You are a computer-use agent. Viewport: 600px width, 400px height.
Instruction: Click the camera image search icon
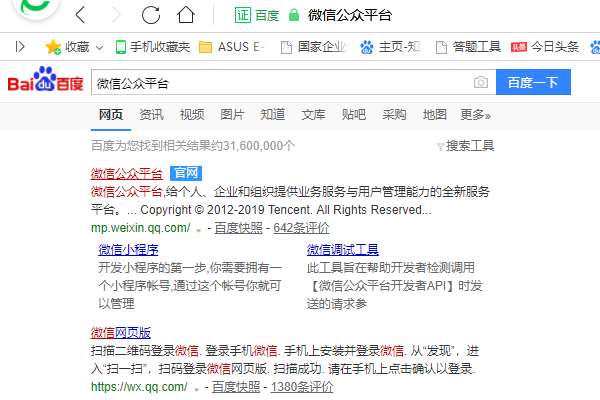[x=481, y=82]
